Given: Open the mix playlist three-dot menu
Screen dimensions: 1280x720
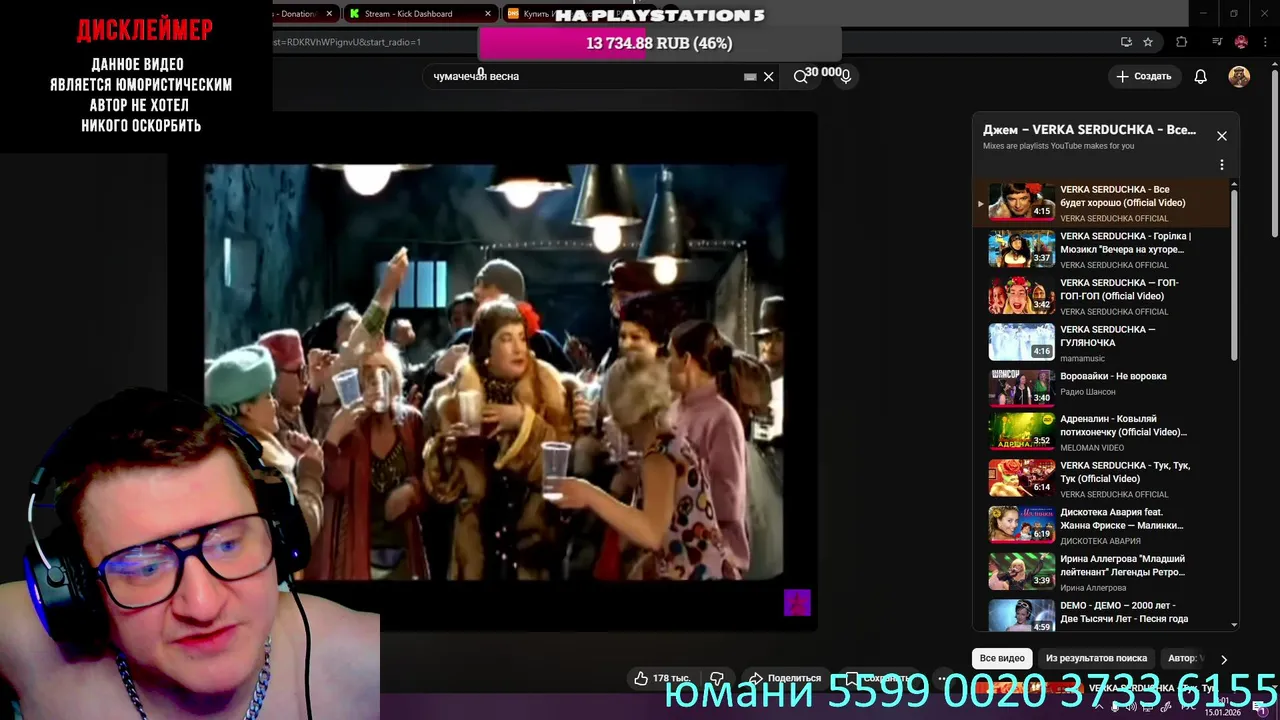Looking at the screenshot, I should [1221, 165].
